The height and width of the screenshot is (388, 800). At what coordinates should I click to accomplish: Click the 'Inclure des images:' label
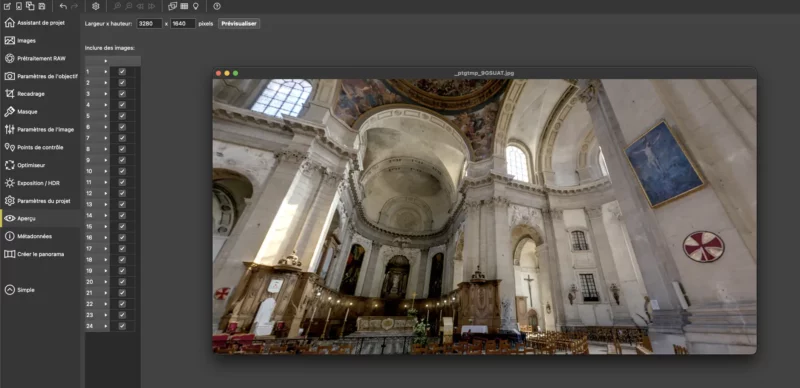[110, 48]
